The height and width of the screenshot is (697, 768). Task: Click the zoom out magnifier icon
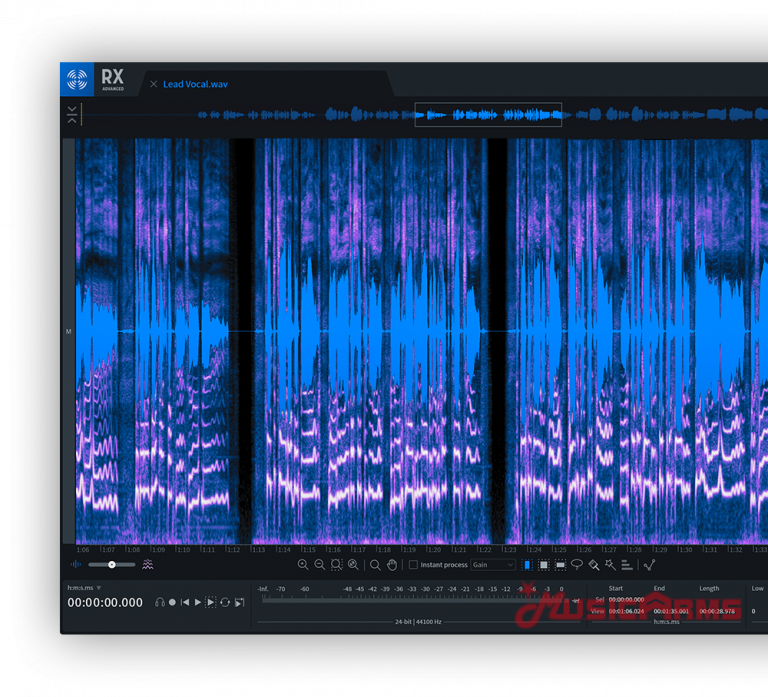click(319, 565)
